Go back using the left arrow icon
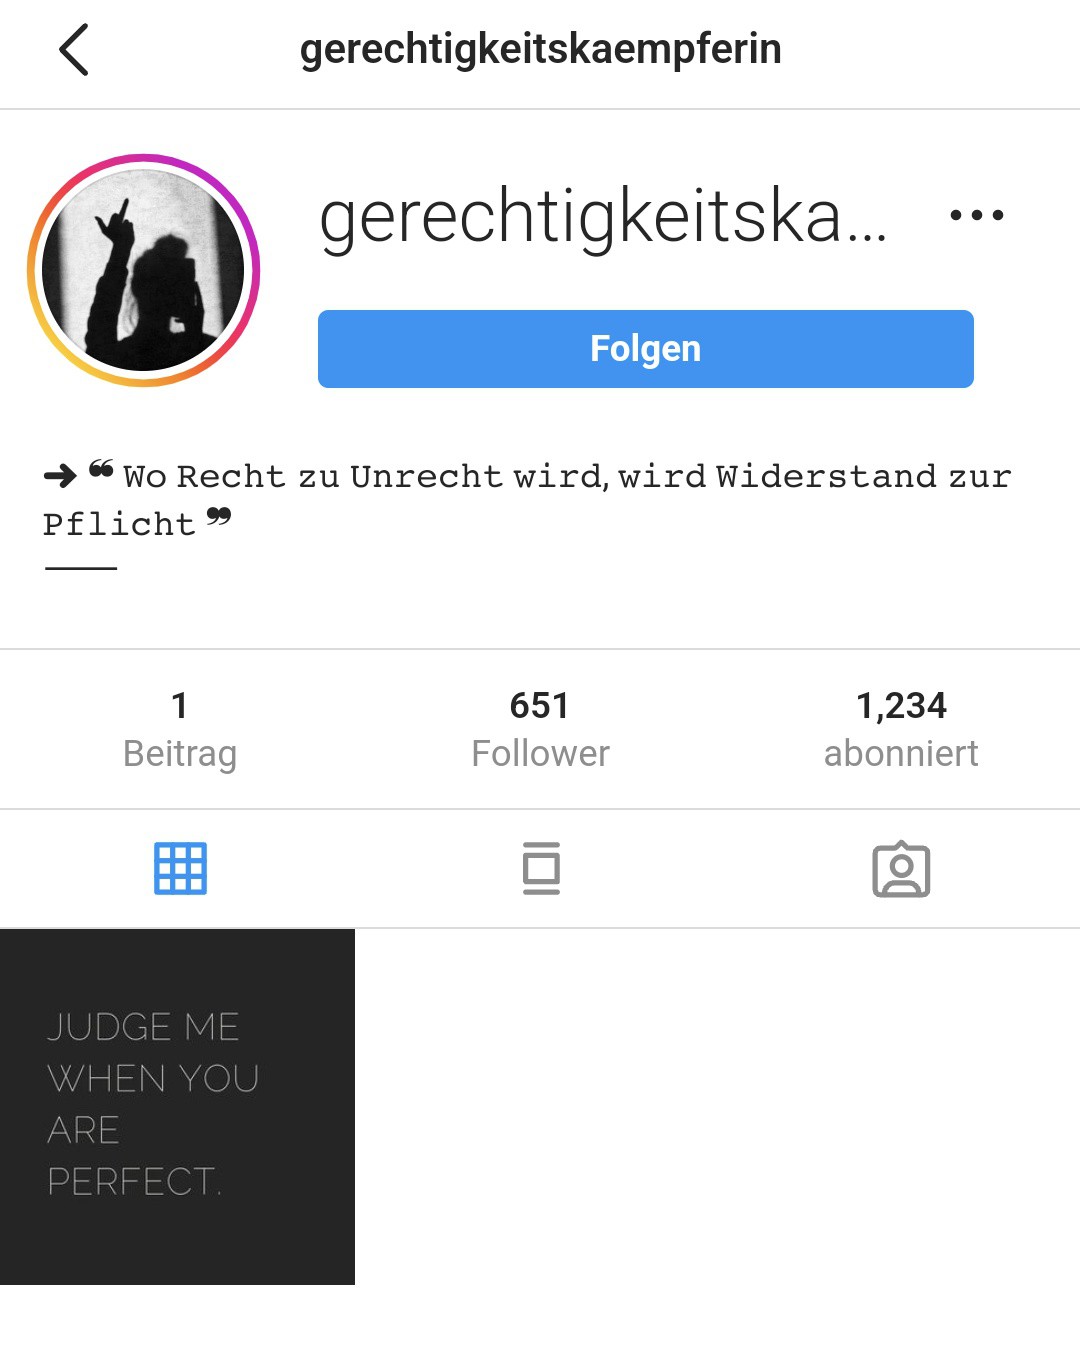 pos(74,50)
